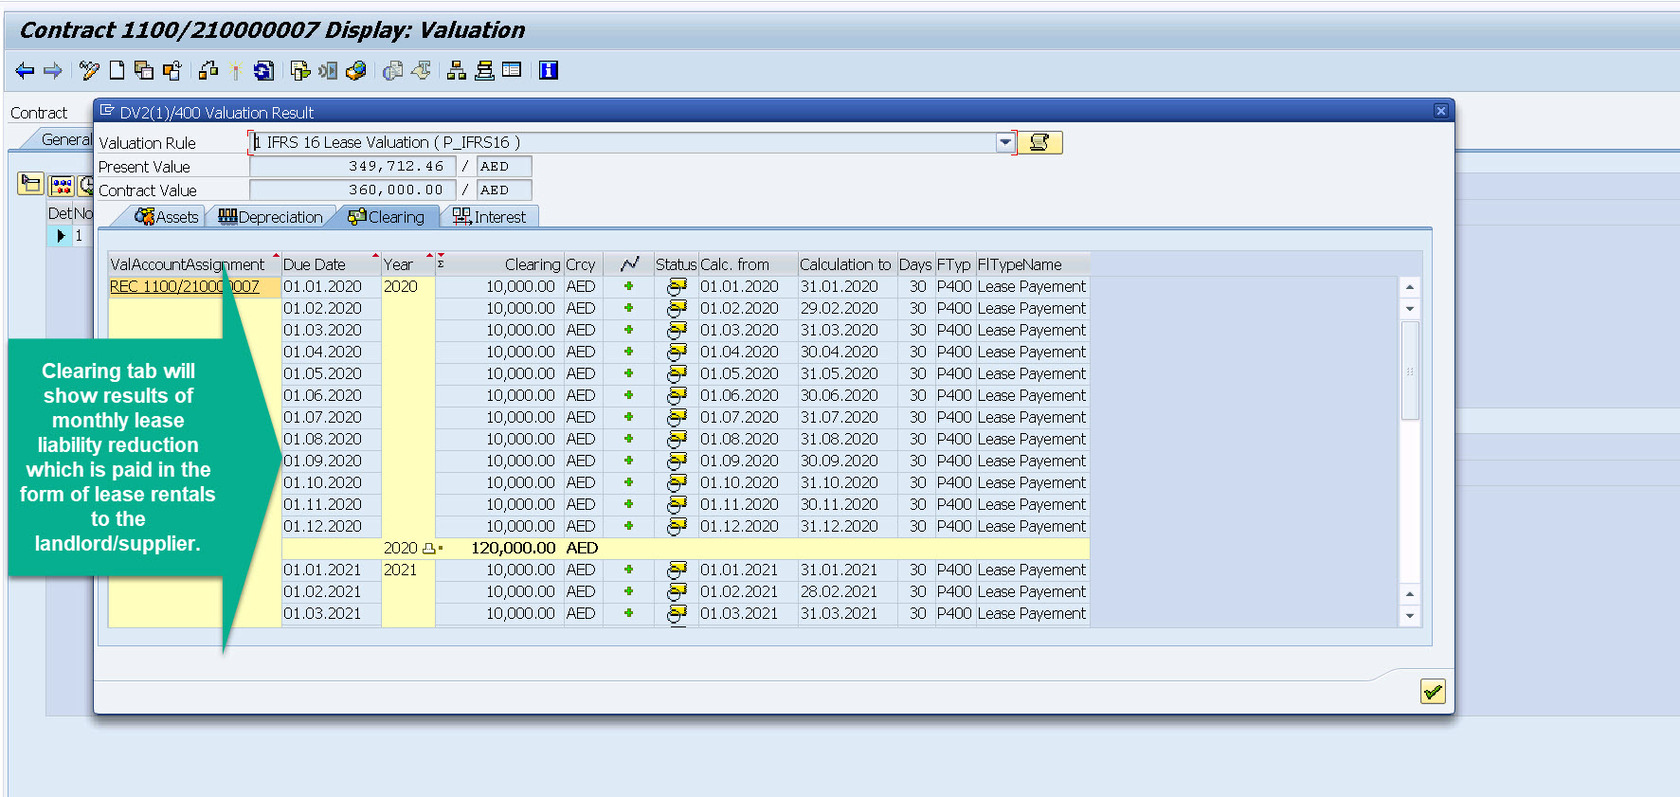Click the colored dots icon in Contract window
1680x797 pixels.
click(x=62, y=185)
